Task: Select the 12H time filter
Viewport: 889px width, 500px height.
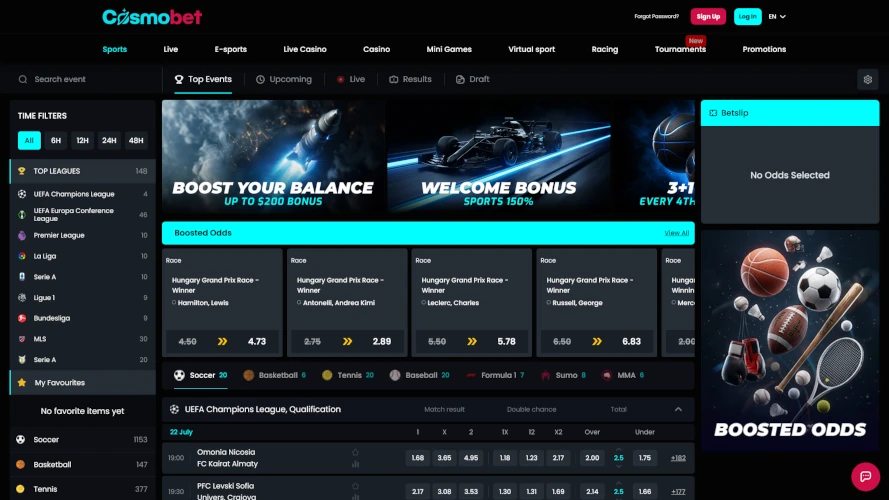Action: click(82, 140)
